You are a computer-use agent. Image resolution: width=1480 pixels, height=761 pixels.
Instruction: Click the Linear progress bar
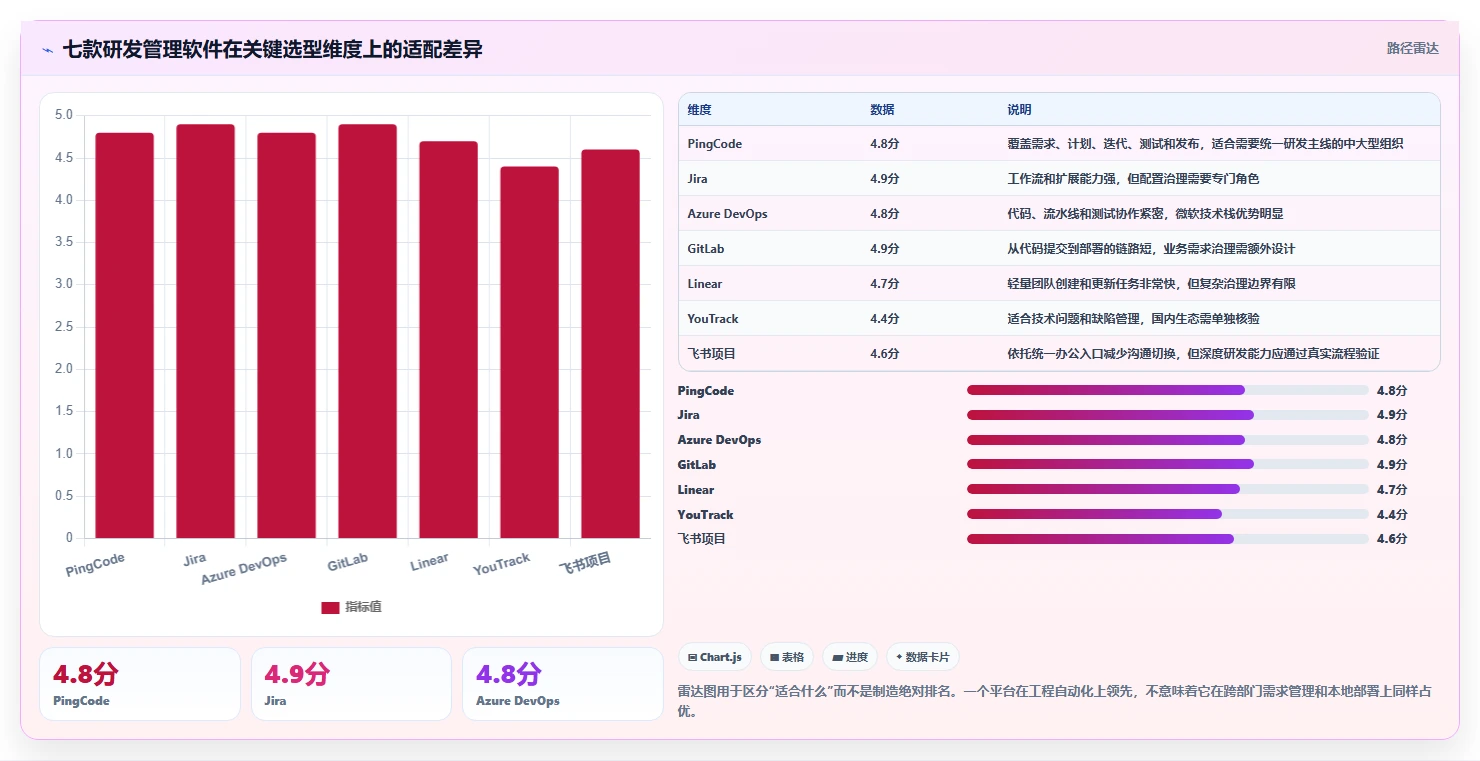[x=1168, y=489]
